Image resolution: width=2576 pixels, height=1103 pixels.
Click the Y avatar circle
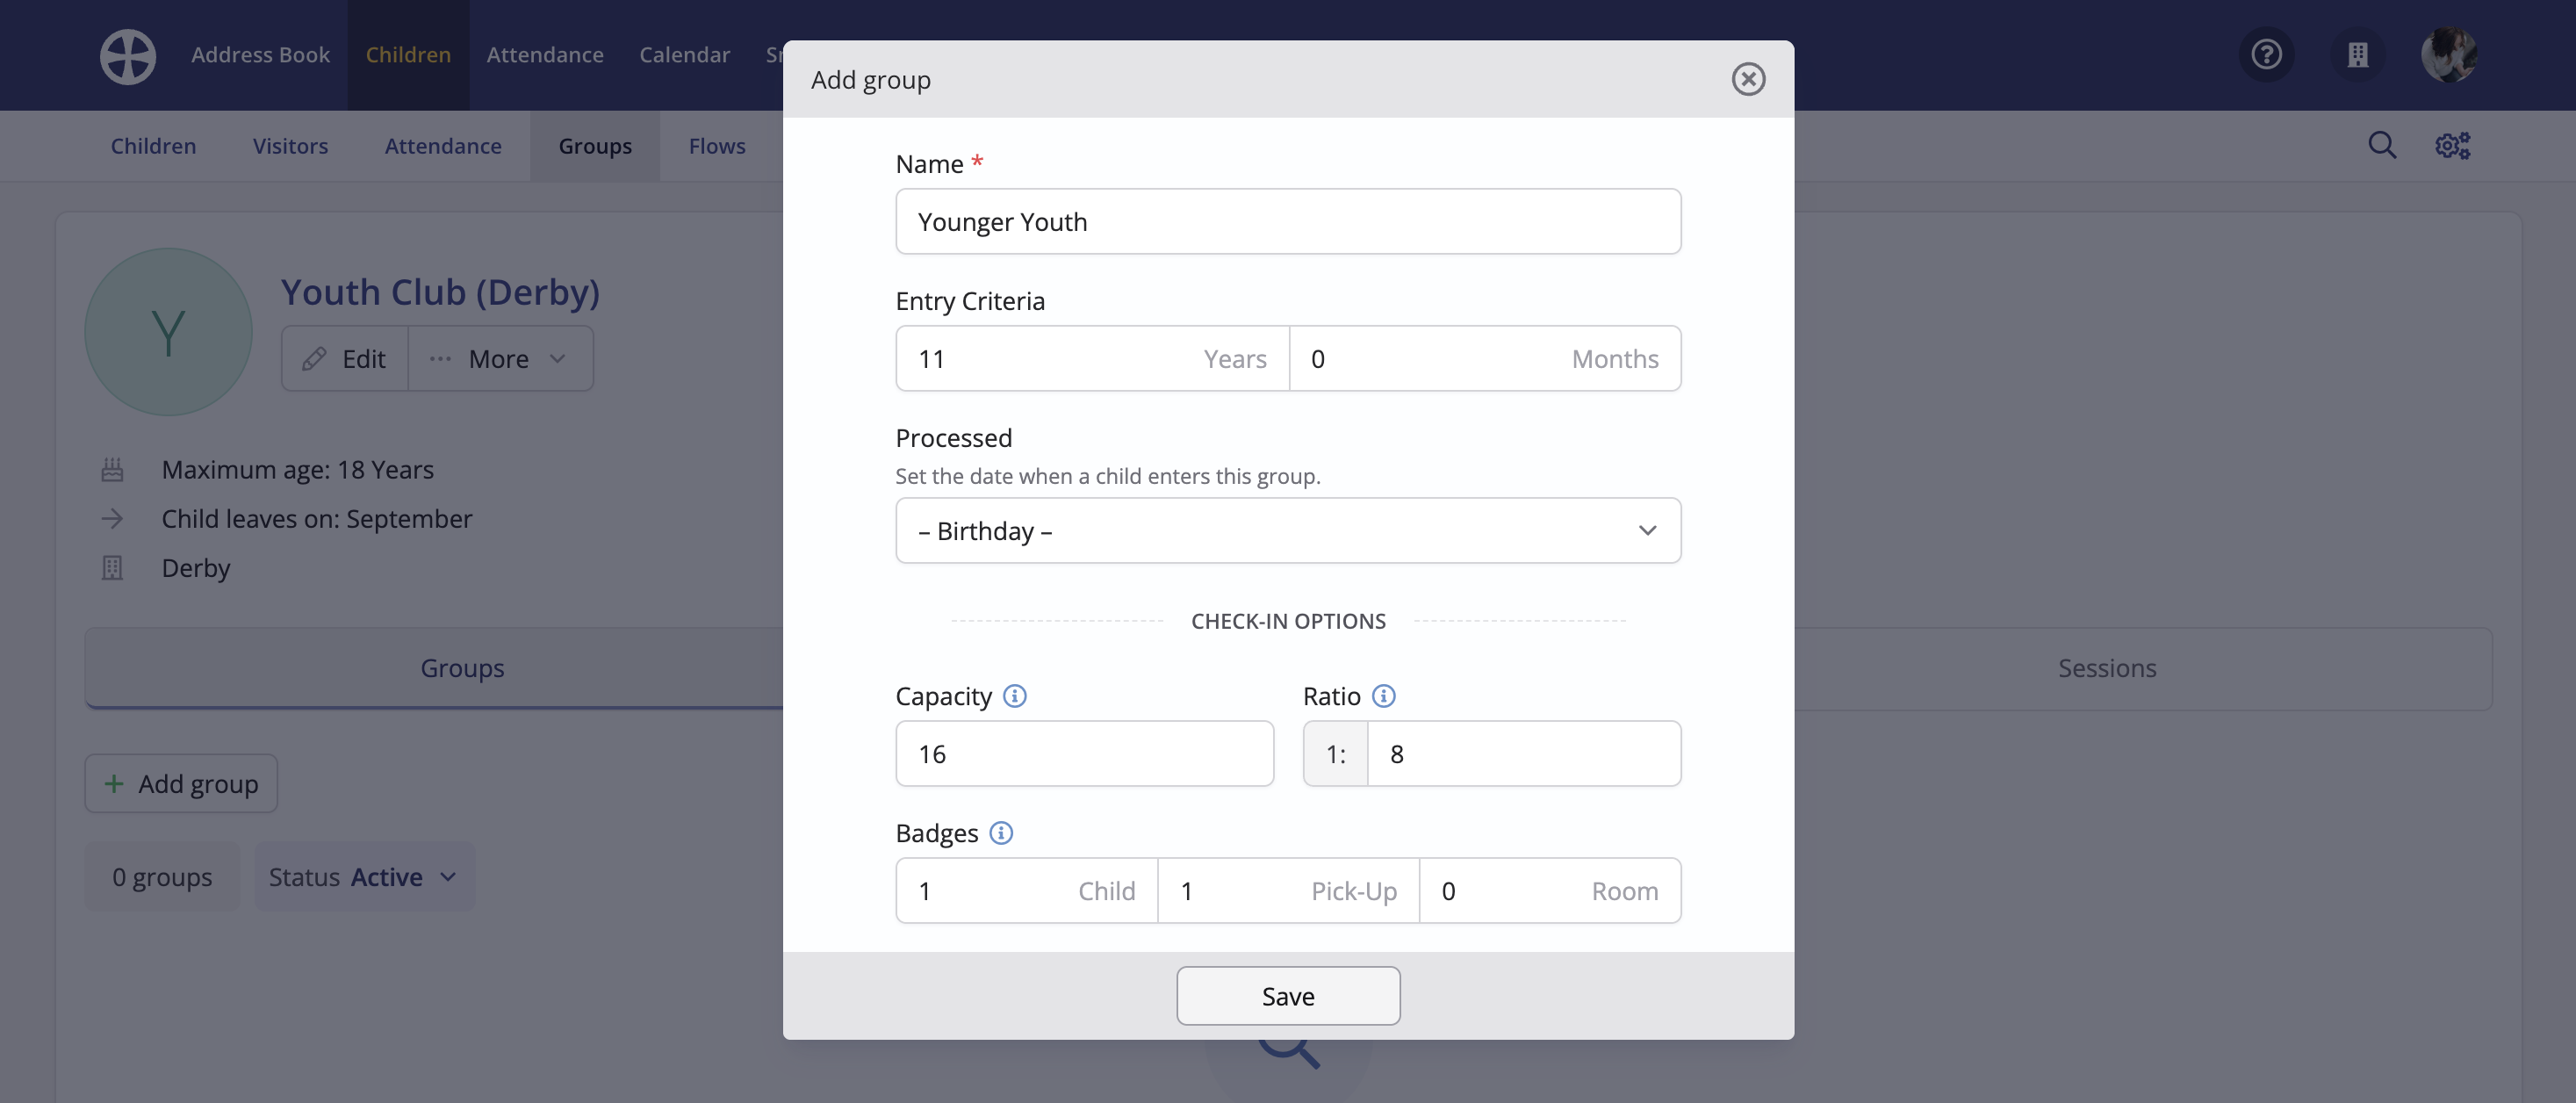coord(168,332)
